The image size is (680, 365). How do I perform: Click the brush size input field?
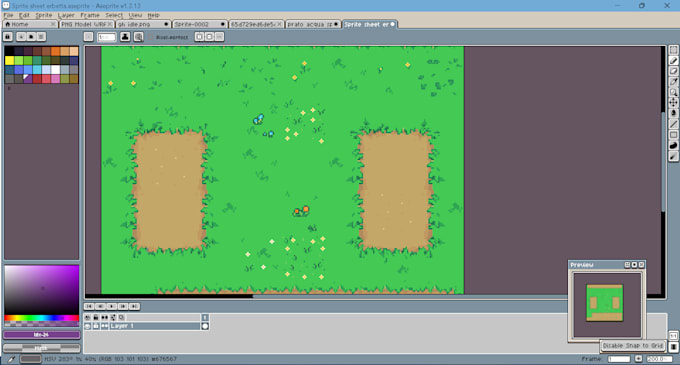pyautogui.click(x=107, y=37)
